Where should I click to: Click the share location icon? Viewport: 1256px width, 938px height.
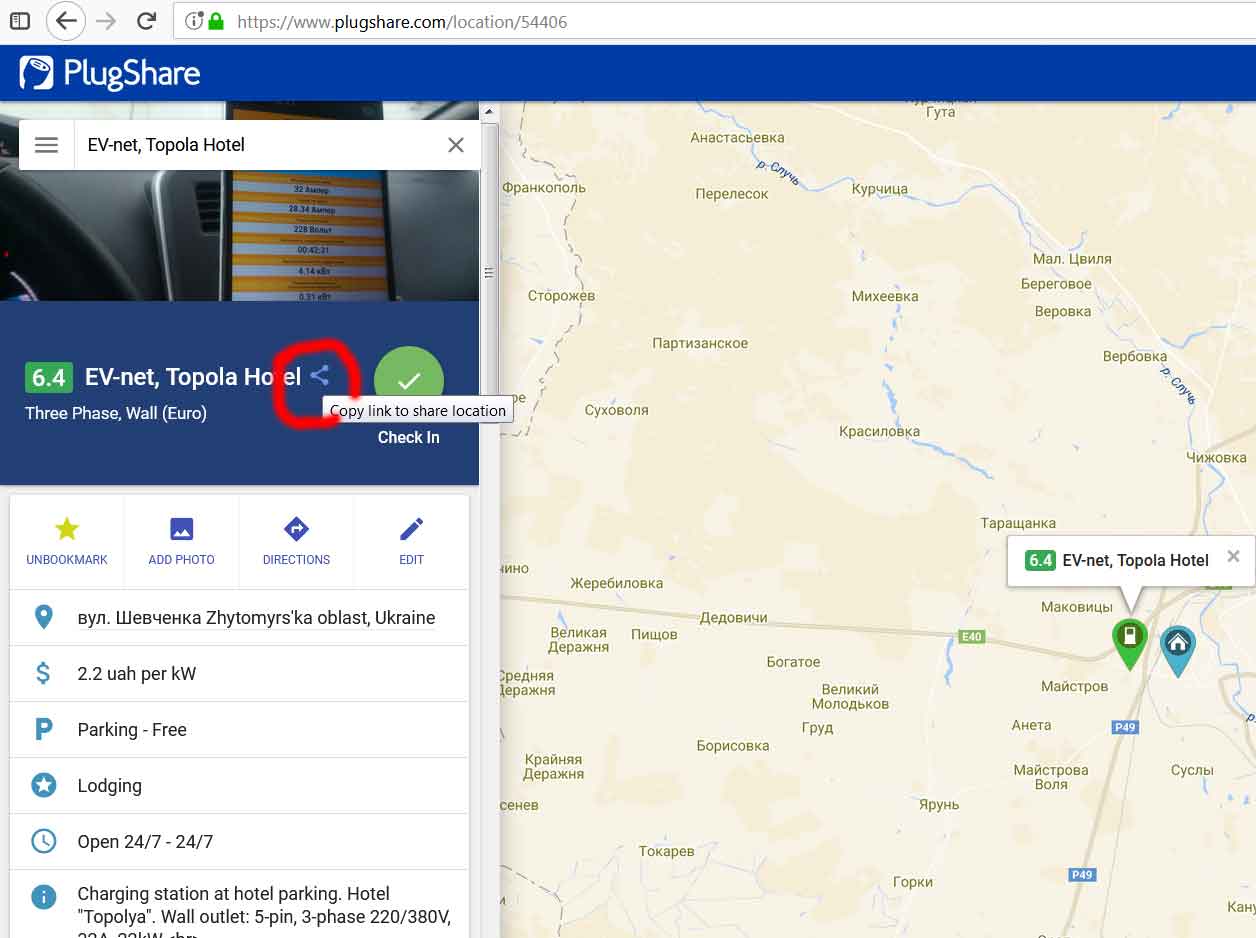pyautogui.click(x=319, y=376)
